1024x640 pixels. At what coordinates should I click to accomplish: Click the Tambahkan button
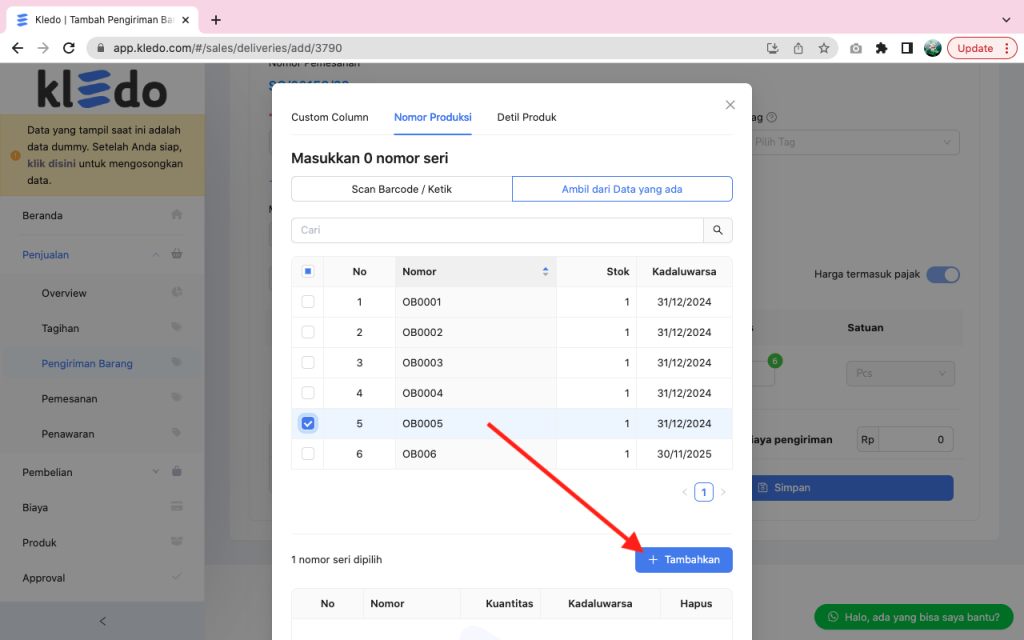[684, 560]
